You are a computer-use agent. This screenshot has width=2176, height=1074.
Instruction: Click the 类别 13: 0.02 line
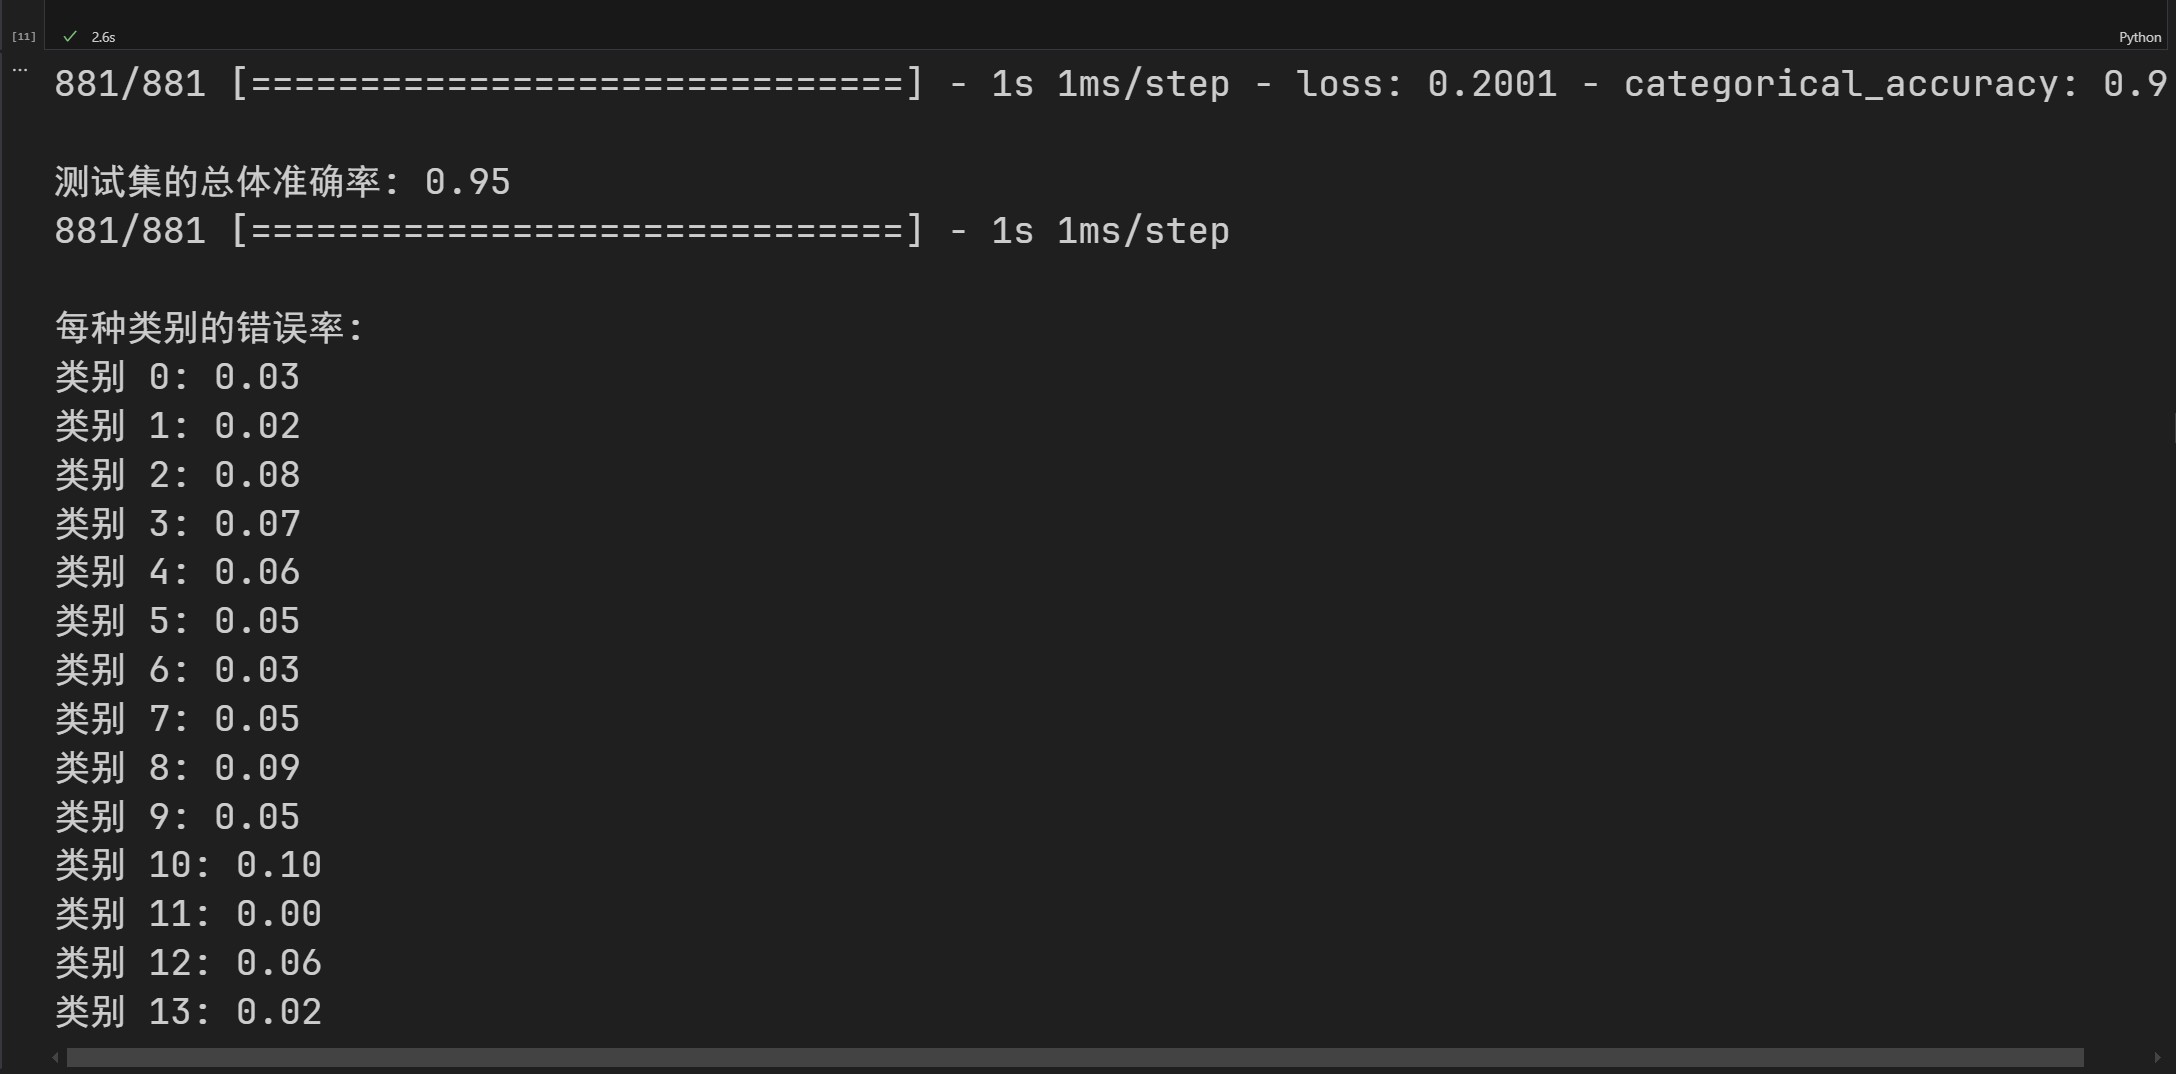188,1012
